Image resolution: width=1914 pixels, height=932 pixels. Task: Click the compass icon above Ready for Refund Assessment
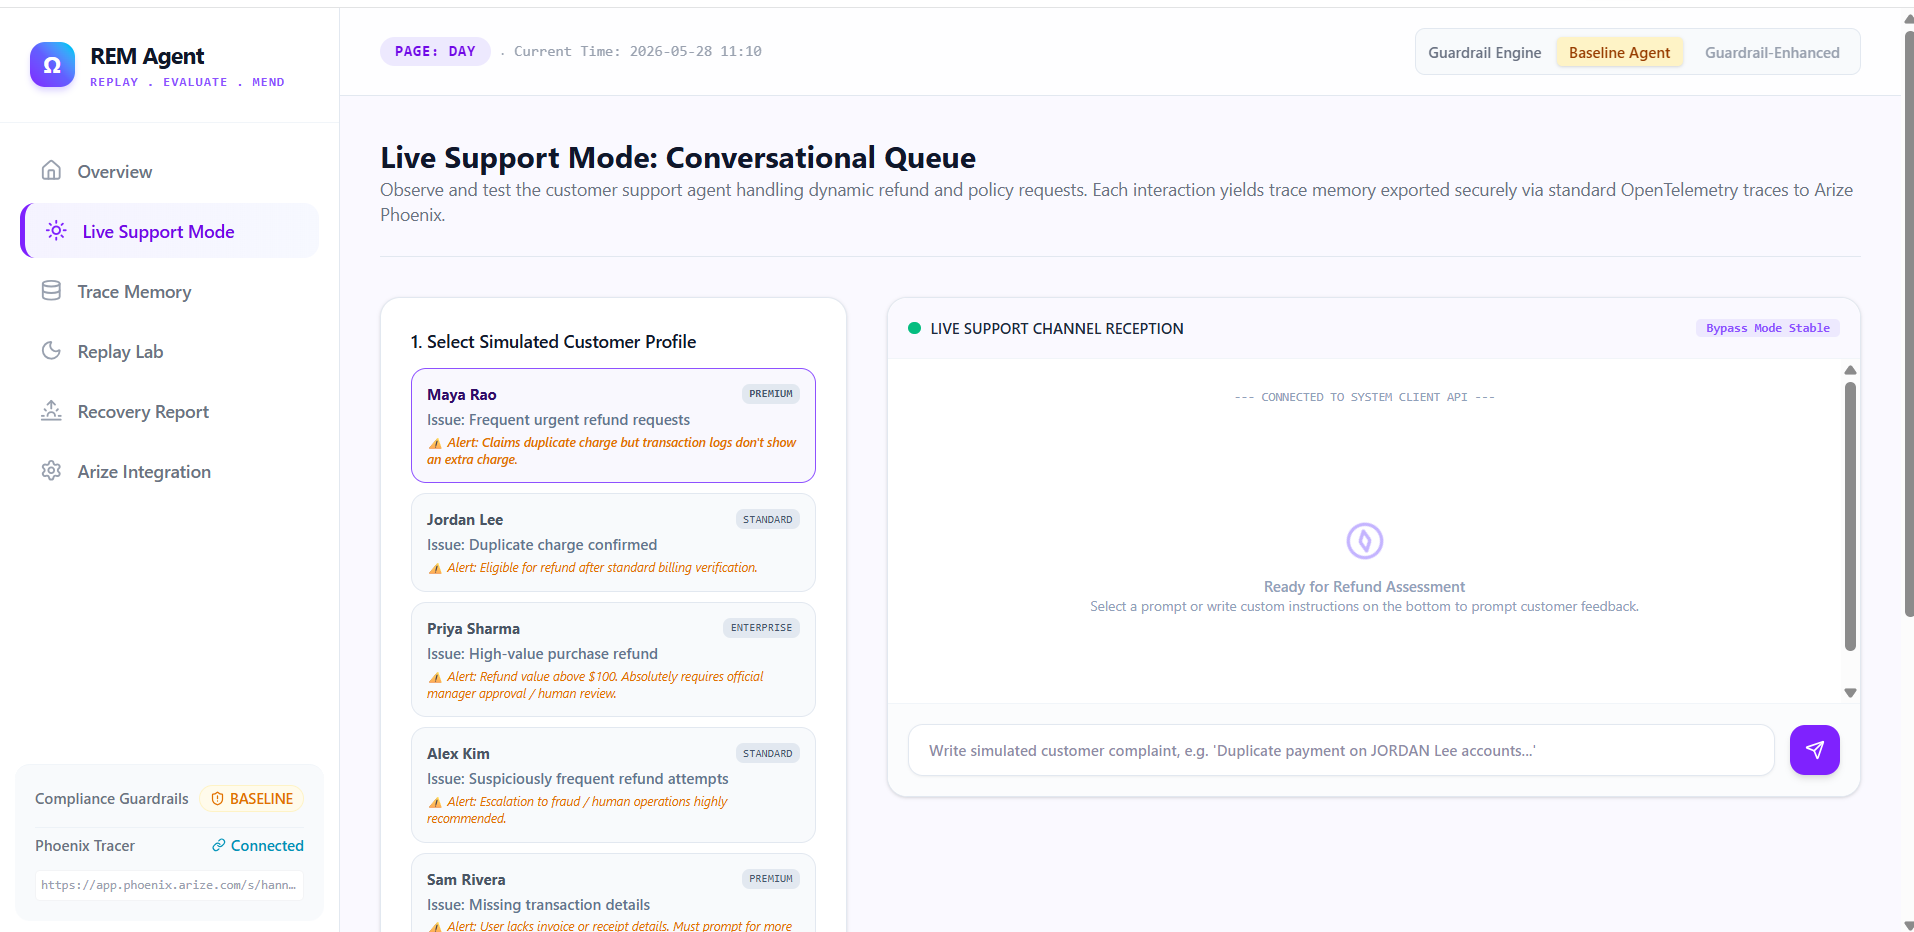1364,541
